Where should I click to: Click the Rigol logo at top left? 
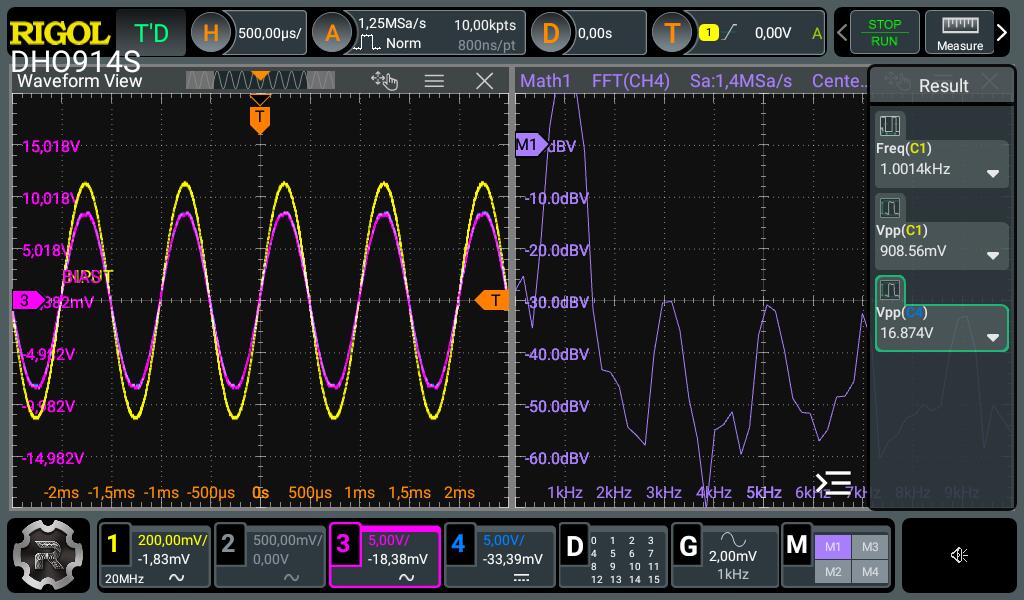tap(60, 33)
